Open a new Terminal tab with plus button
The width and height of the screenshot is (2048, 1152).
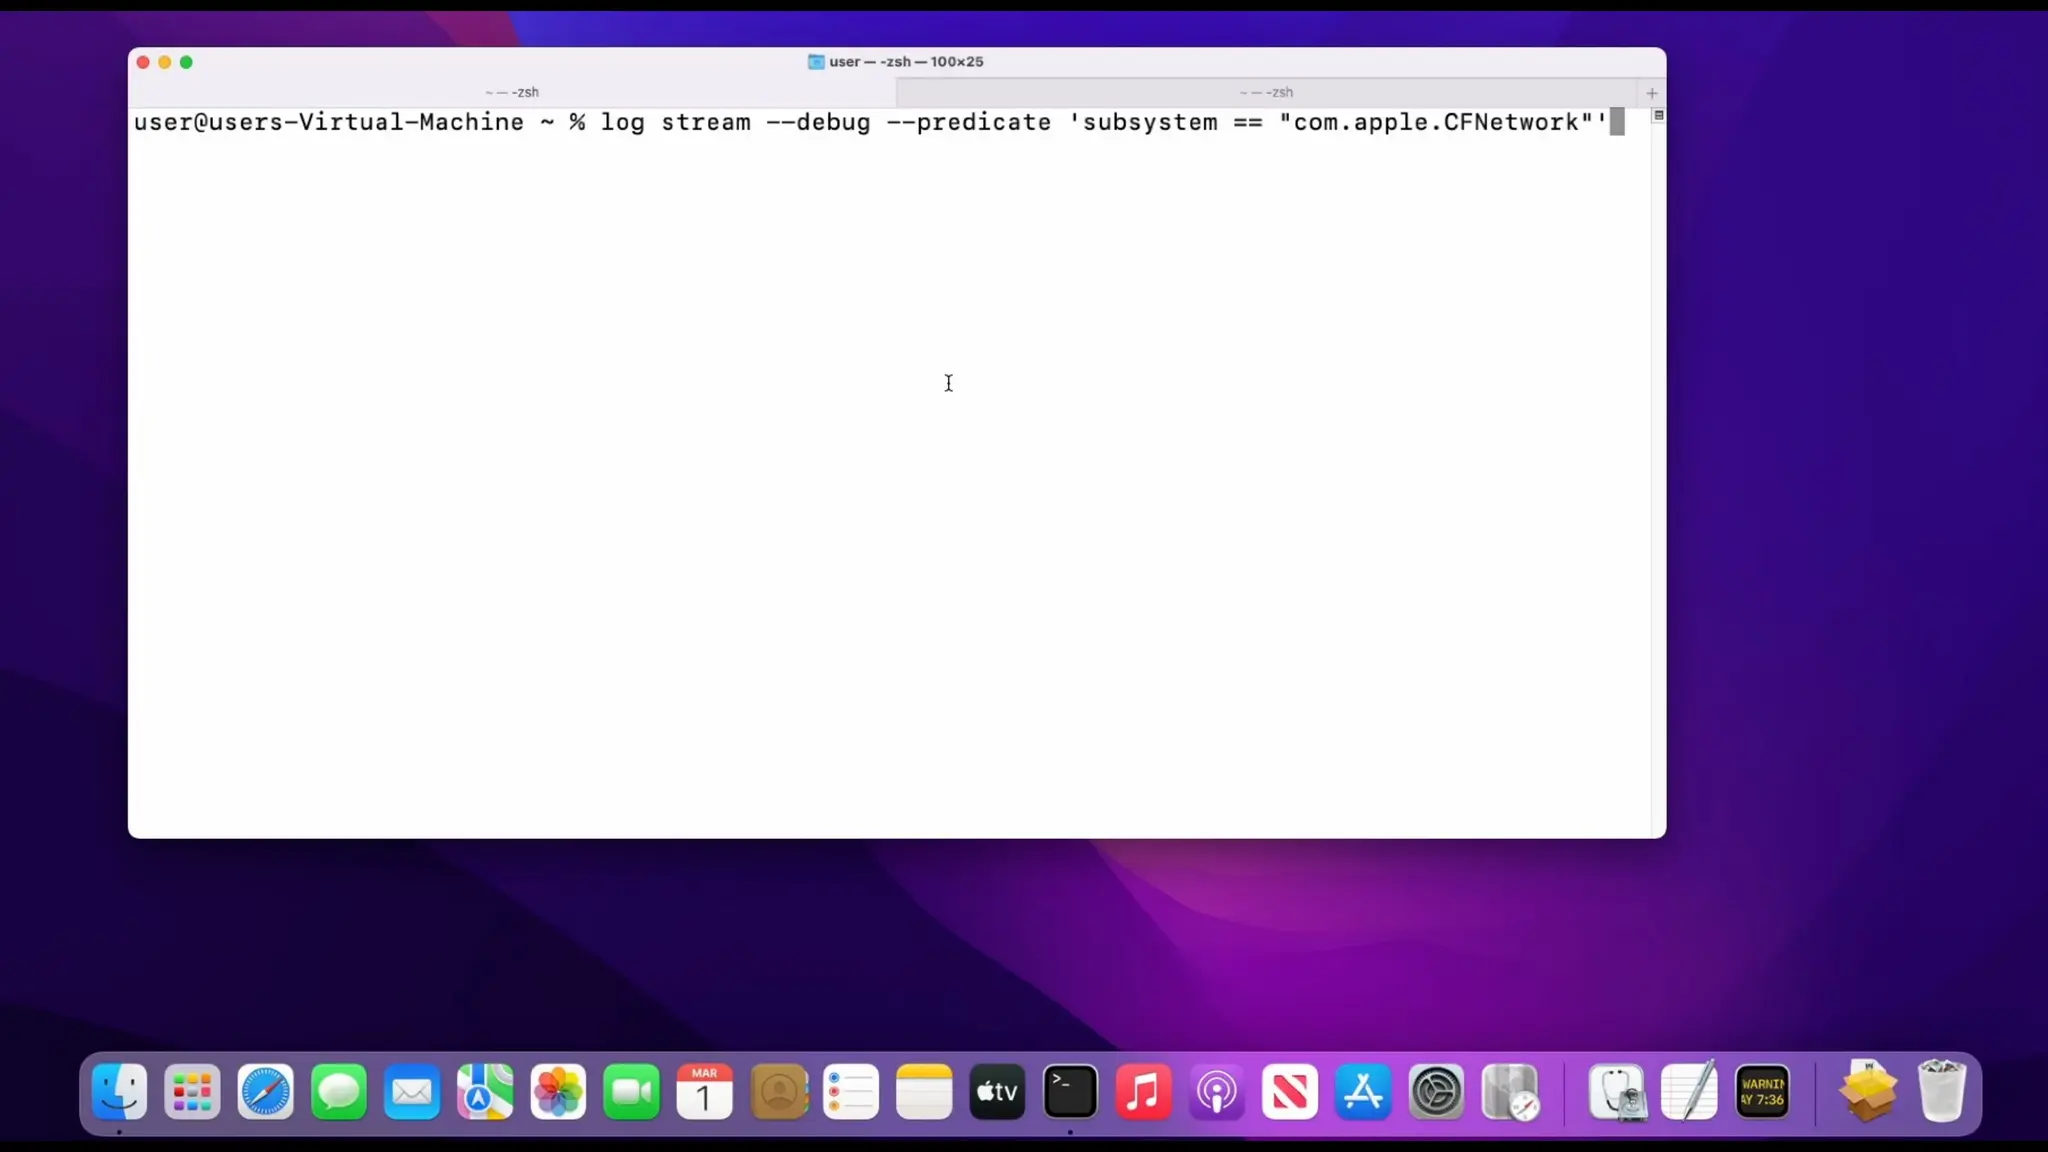coord(1651,93)
